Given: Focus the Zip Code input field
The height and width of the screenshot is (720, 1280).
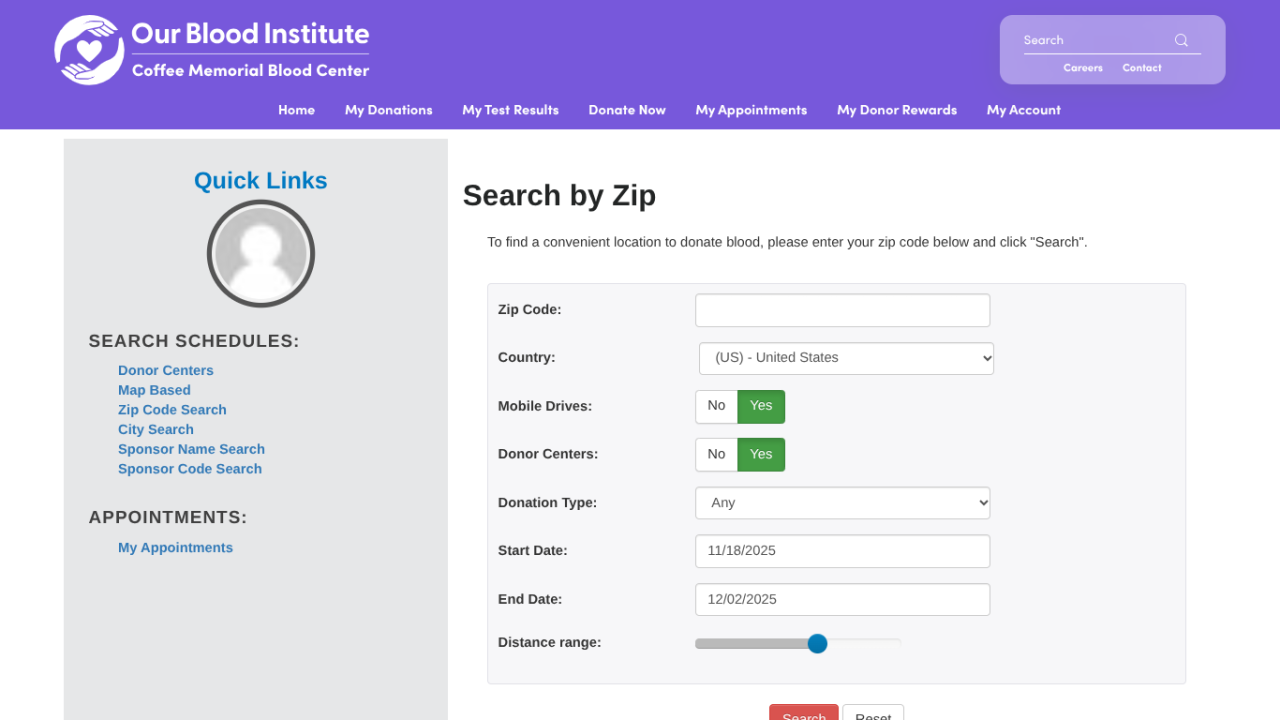Looking at the screenshot, I should pyautogui.click(x=842, y=310).
